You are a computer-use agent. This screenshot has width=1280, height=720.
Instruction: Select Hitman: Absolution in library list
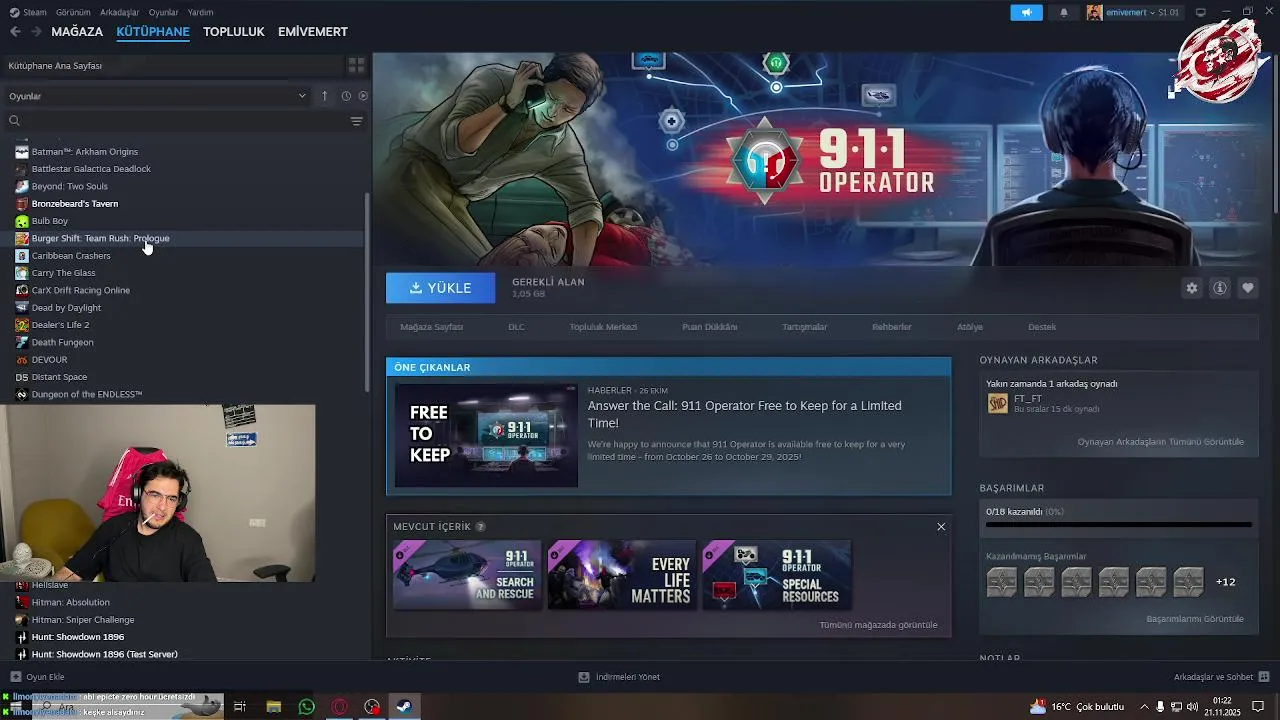tap(70, 602)
